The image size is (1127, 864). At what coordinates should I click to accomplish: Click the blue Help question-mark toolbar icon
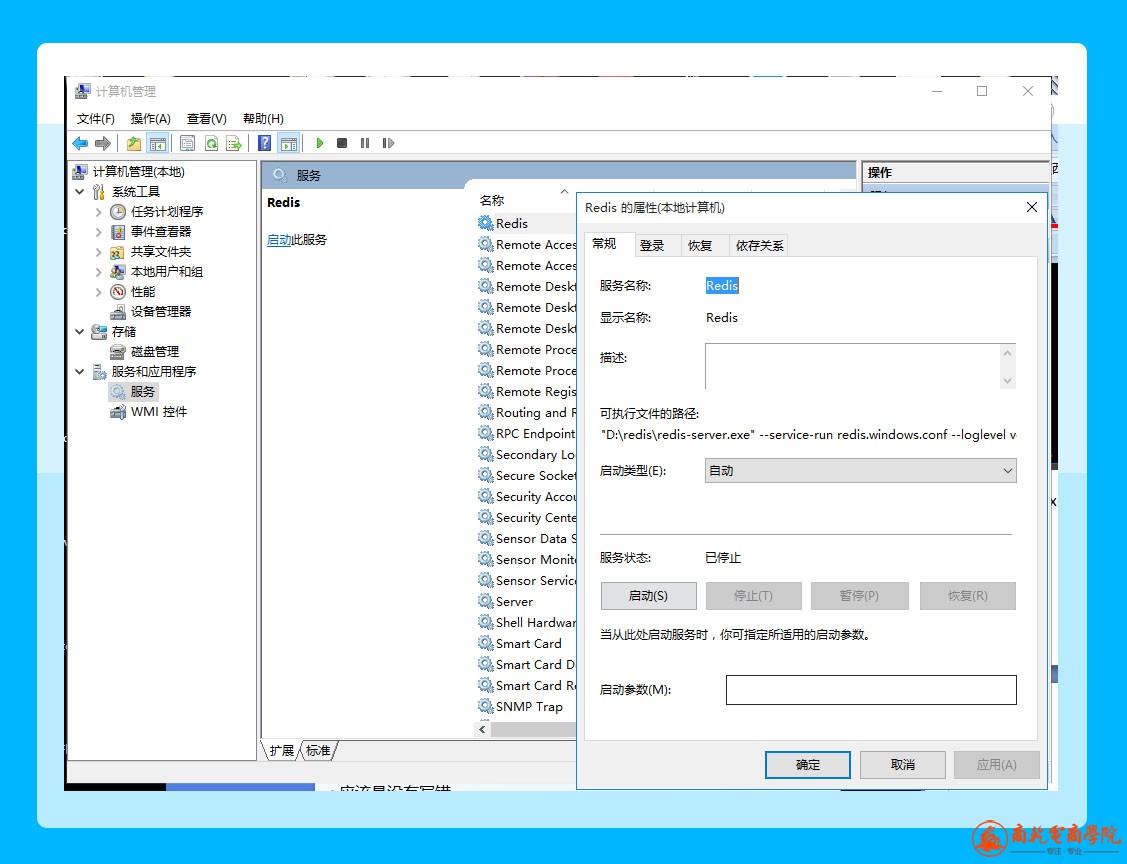pos(265,143)
